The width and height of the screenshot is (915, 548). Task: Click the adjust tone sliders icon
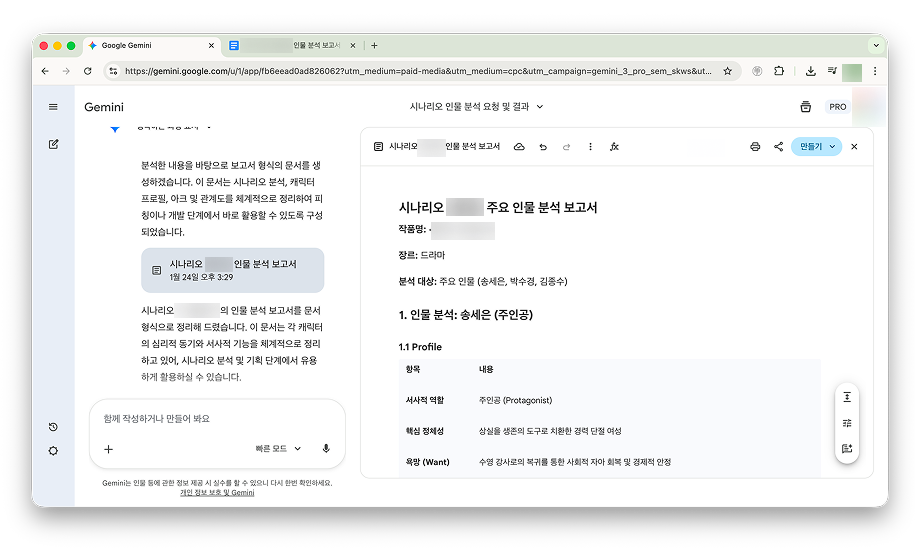[x=847, y=423]
